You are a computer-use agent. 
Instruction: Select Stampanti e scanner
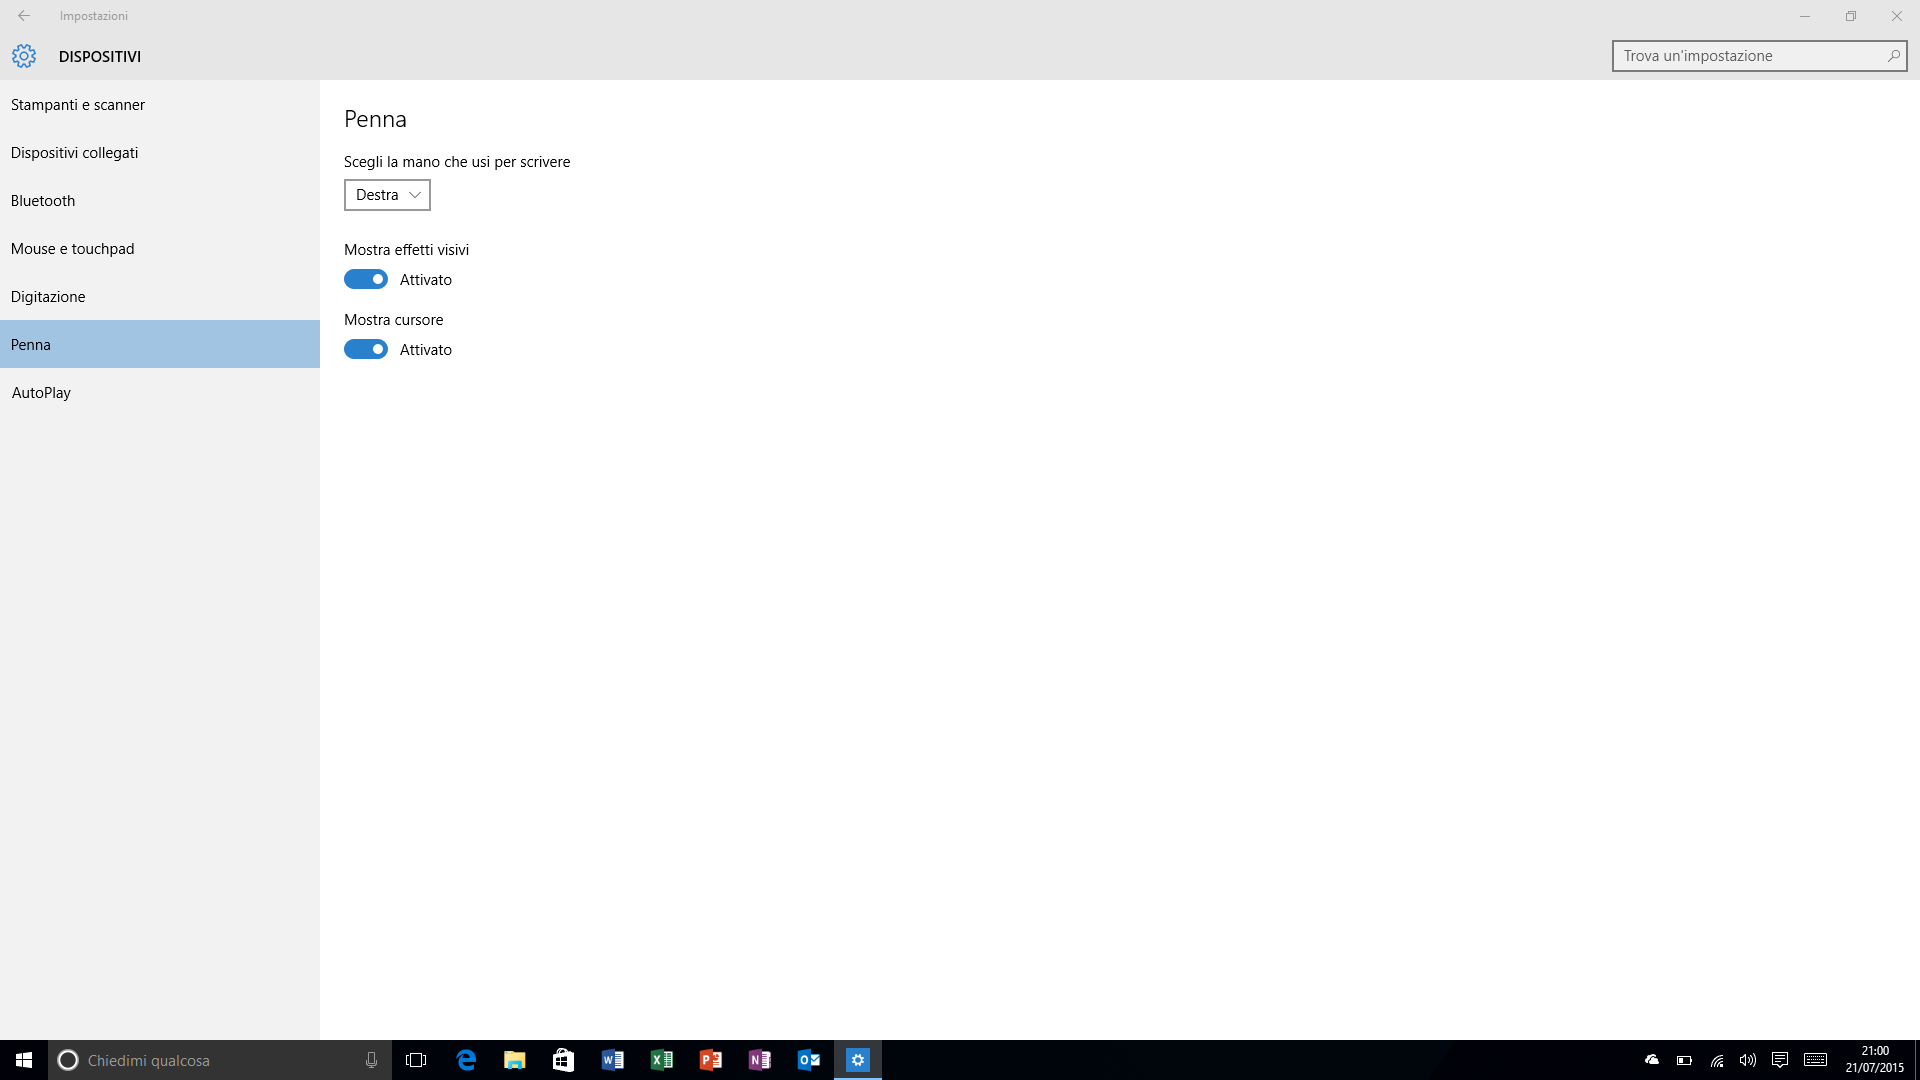tap(160, 104)
